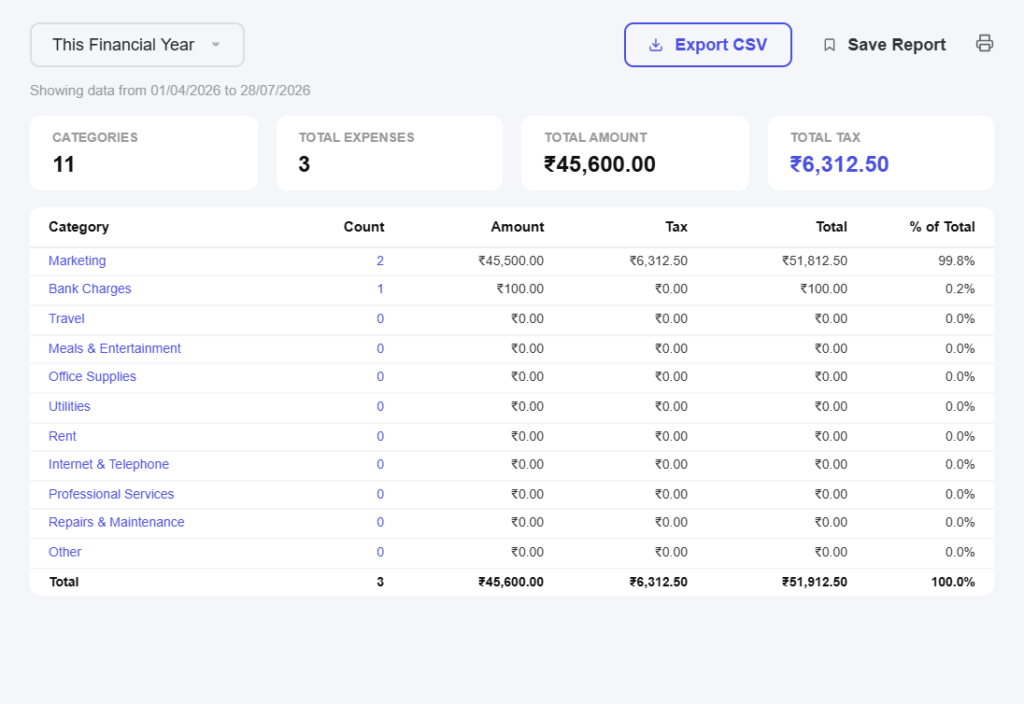Click the Export CSV button
1024x704 pixels.
pos(708,44)
